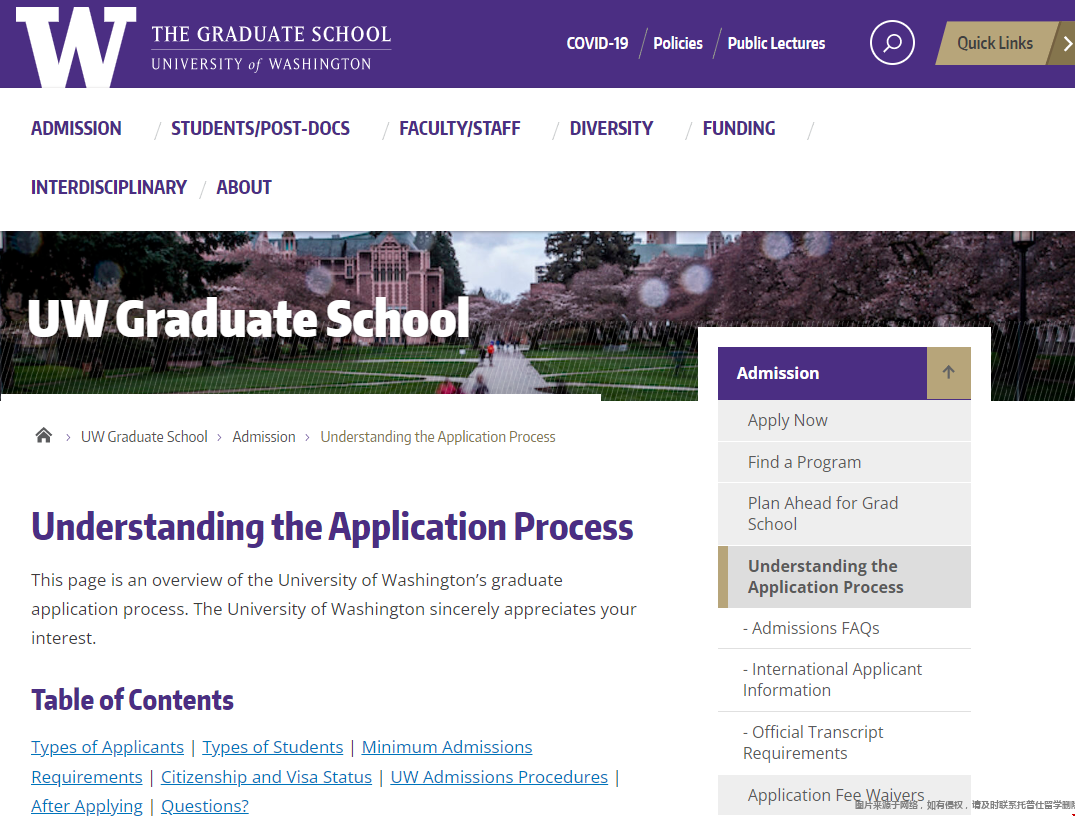Image resolution: width=1075 pixels, height=816 pixels.
Task: Open the INTERDISCIPLINARY main menu
Action: (109, 187)
